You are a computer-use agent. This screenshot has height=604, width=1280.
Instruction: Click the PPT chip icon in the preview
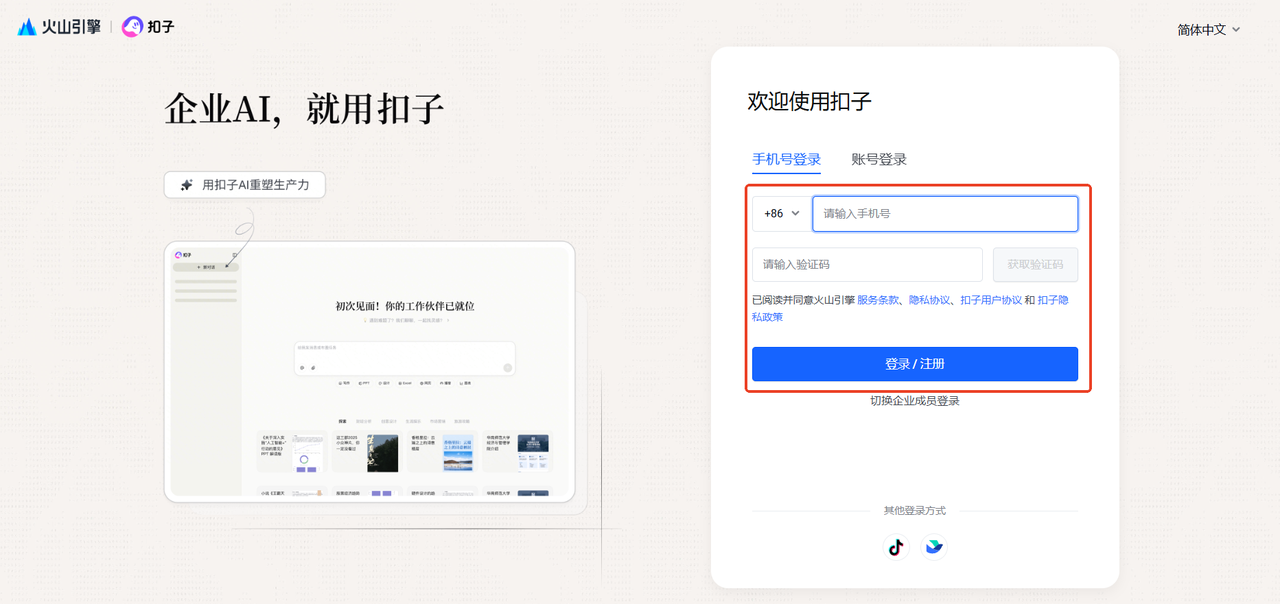coord(361,383)
